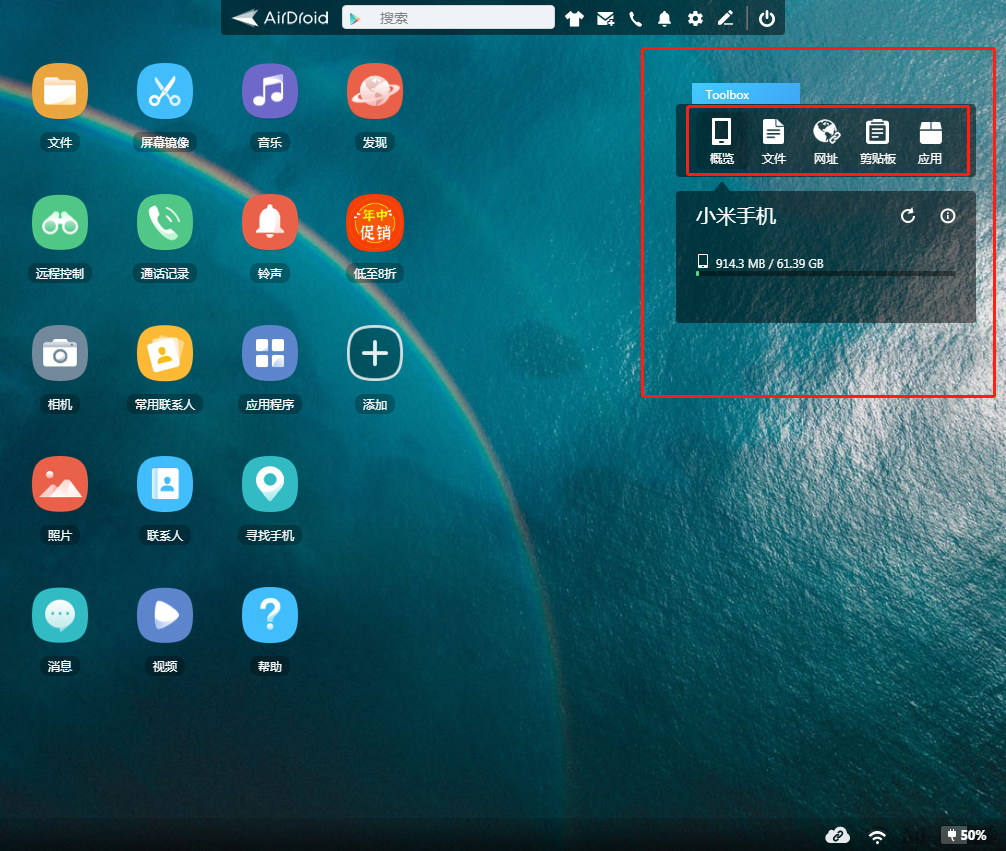Select the 应用 apps tab in Toolbox
Screen dimensions: 1006x851
[x=930, y=141]
